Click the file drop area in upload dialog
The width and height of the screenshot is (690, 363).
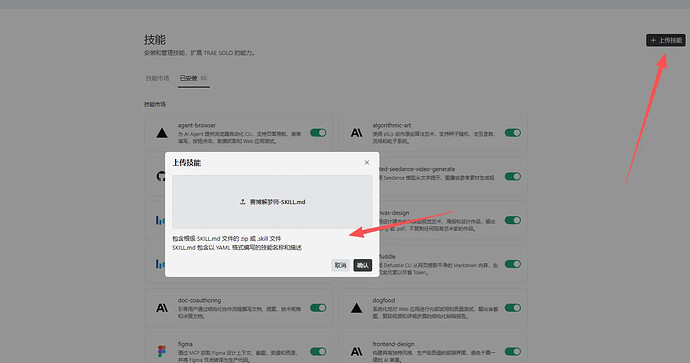pyautogui.click(x=272, y=202)
